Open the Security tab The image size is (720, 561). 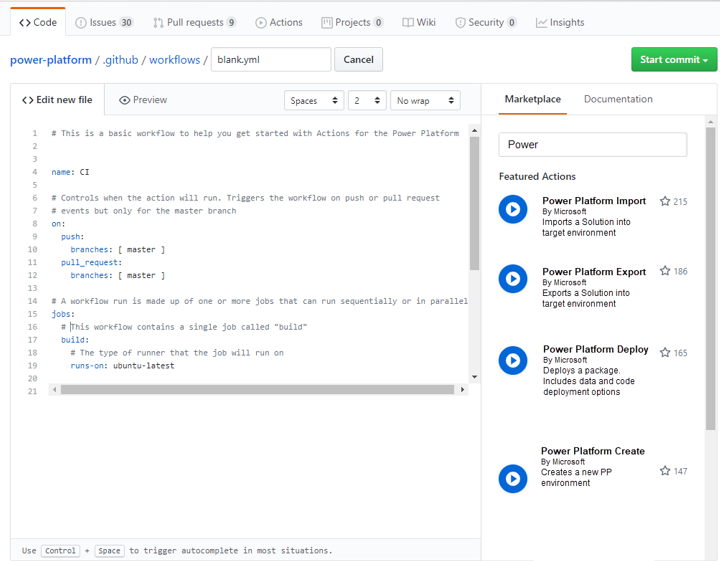point(486,22)
